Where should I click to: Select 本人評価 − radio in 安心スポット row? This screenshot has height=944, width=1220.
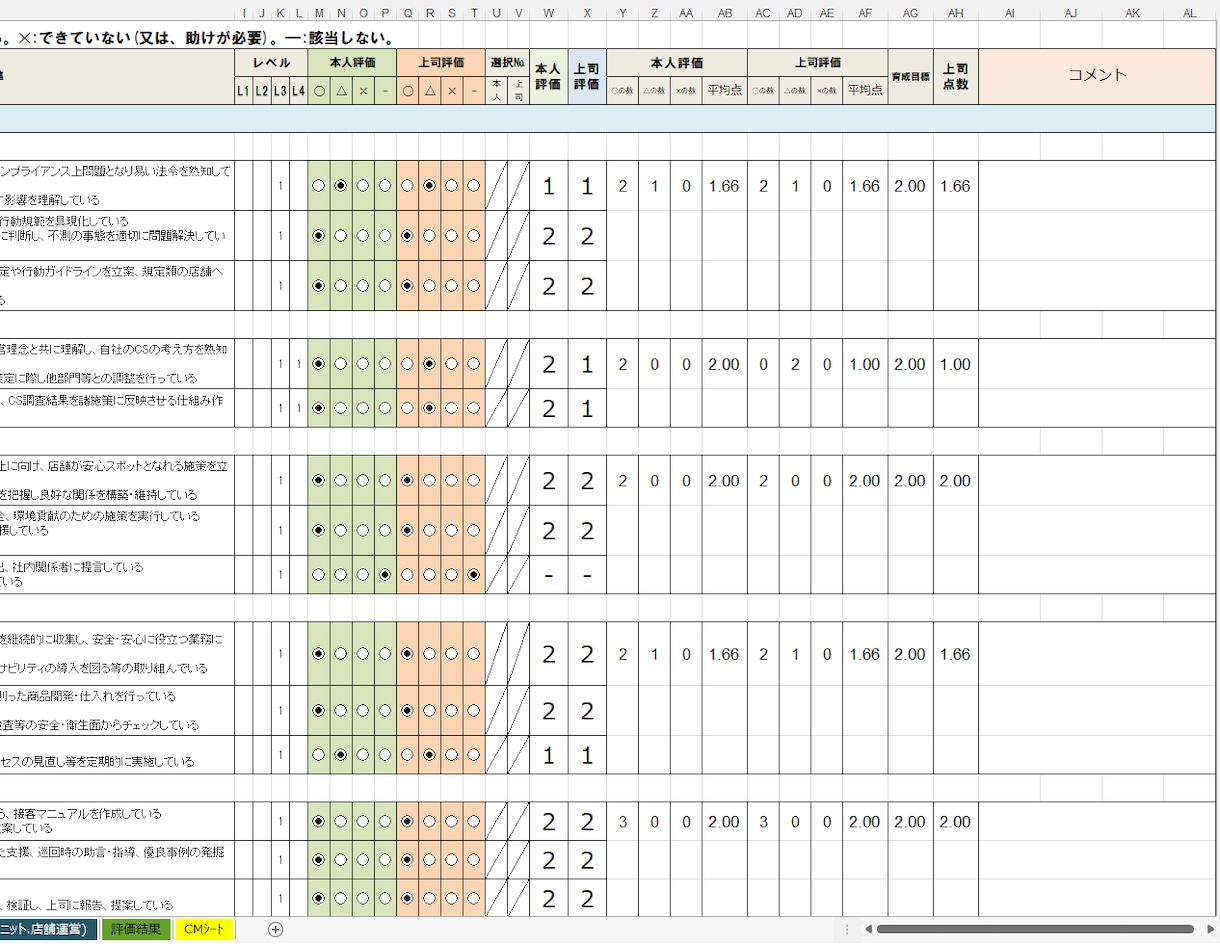385,481
